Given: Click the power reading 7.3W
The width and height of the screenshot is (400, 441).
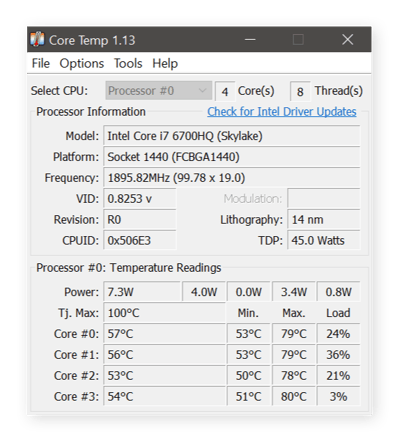Looking at the screenshot, I should pos(142,292).
